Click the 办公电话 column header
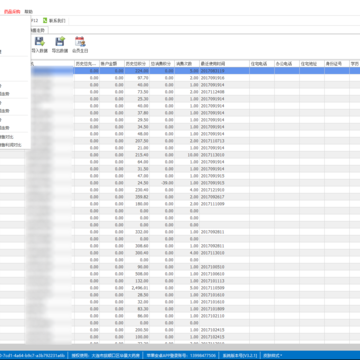The image size is (360, 360). point(287,64)
